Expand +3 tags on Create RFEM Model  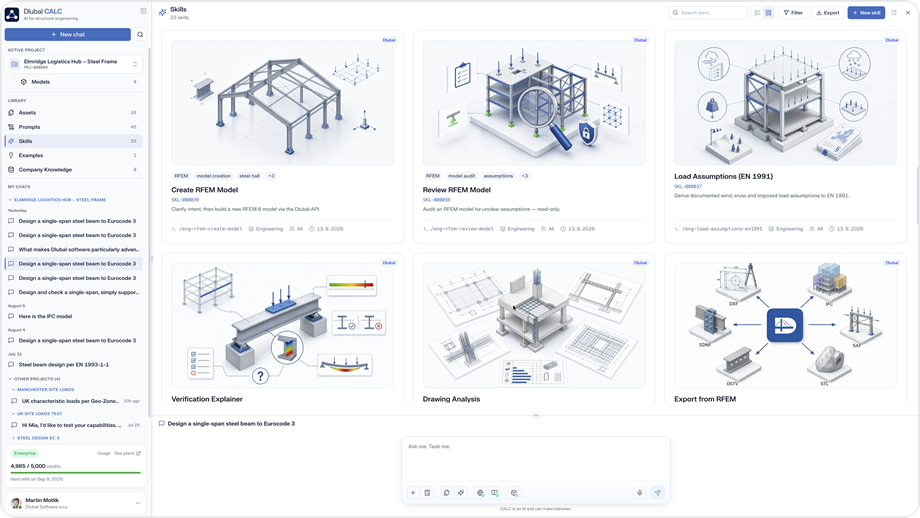(271, 176)
